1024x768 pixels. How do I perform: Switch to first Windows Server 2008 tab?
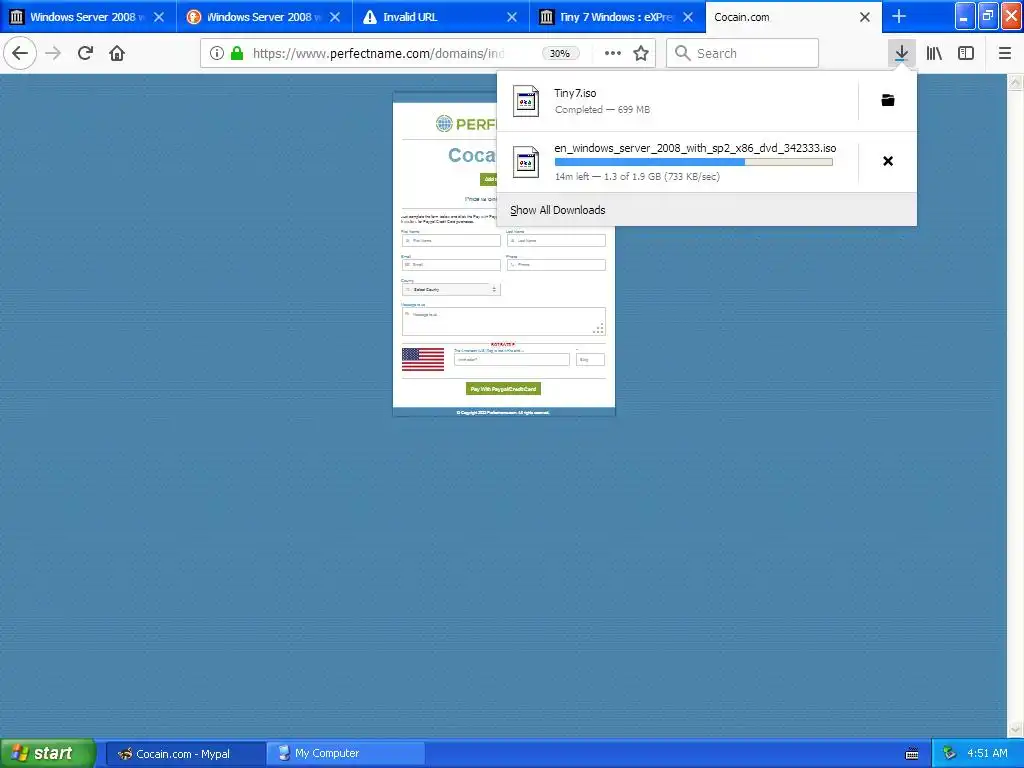[88, 17]
